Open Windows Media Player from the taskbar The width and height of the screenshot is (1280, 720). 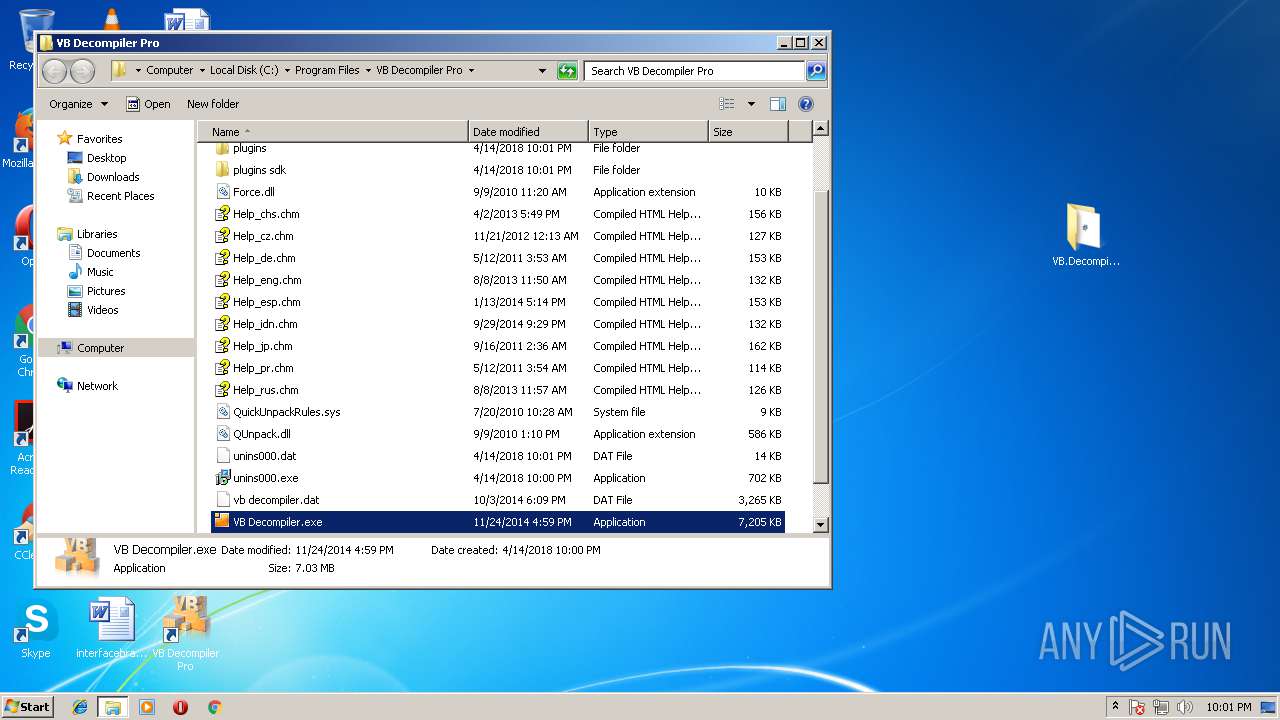tap(147, 707)
